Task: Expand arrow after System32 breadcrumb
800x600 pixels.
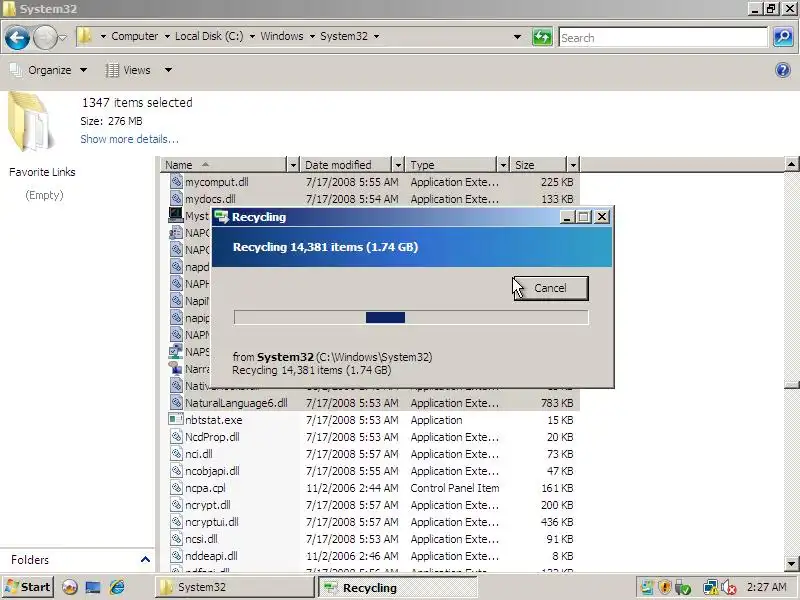Action: tap(377, 36)
